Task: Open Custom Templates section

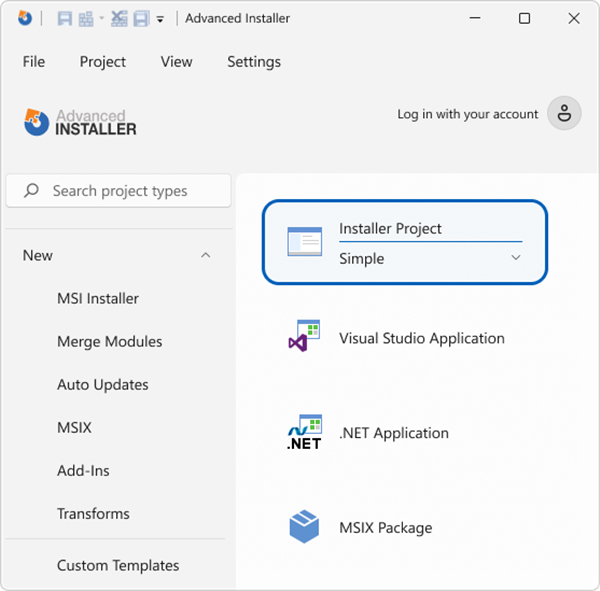Action: [x=118, y=565]
